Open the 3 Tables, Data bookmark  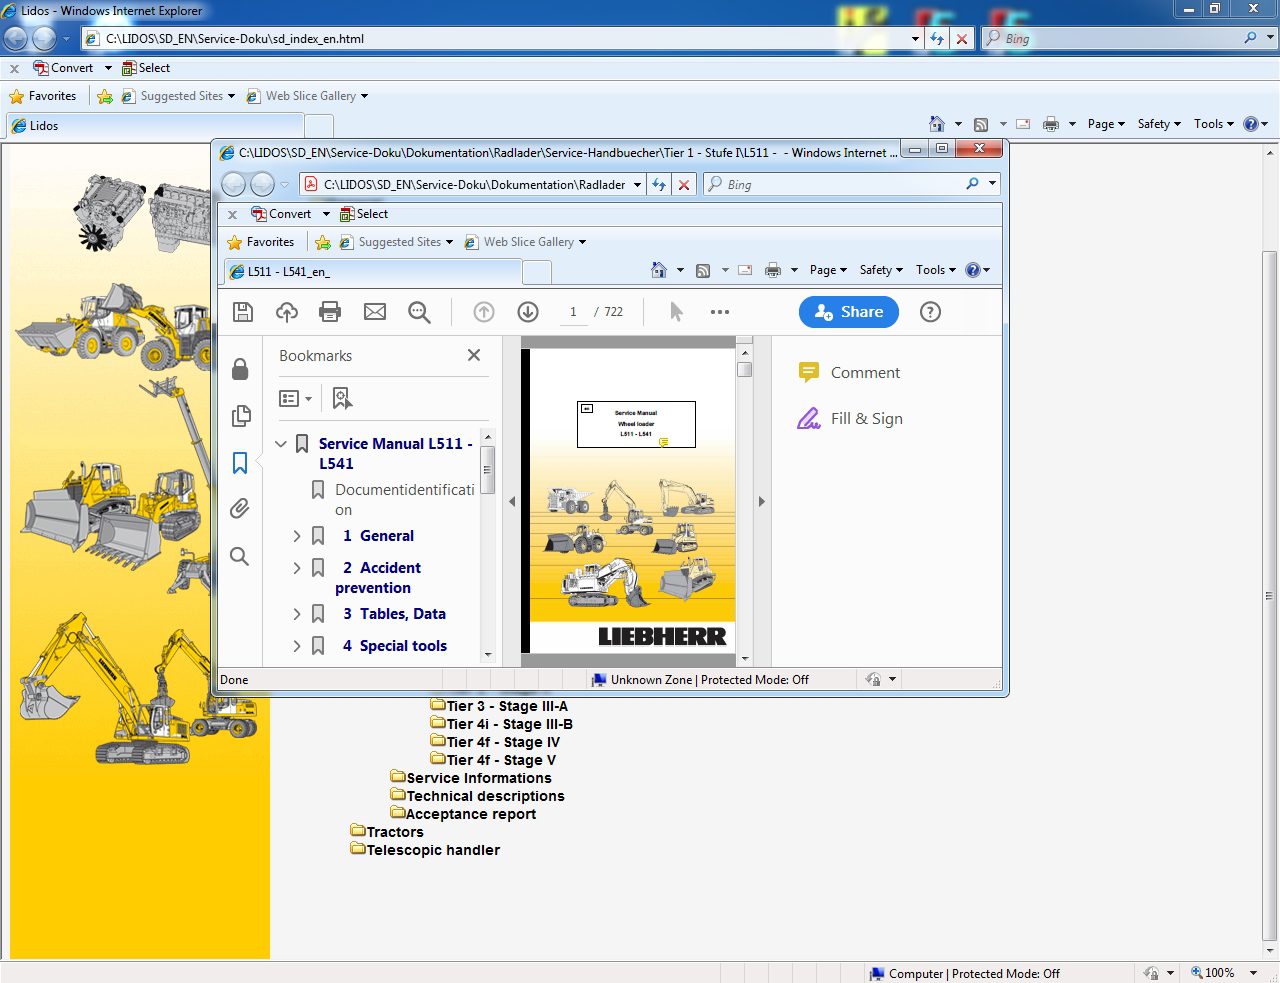click(394, 614)
